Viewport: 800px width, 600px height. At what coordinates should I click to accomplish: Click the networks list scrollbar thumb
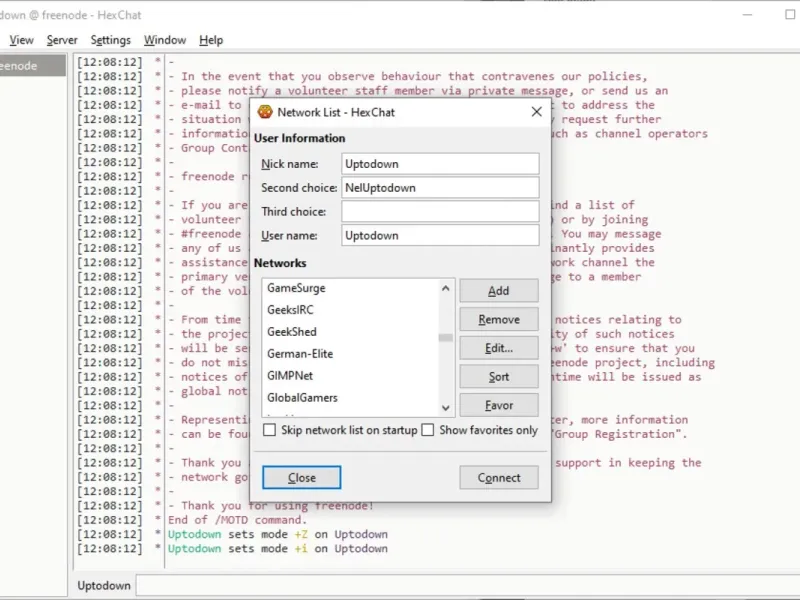pyautogui.click(x=445, y=338)
